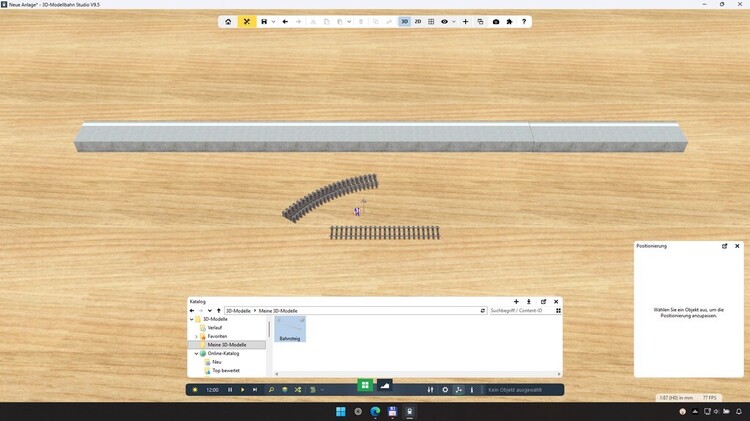Paste with the clipboard icon

pyautogui.click(x=340, y=22)
